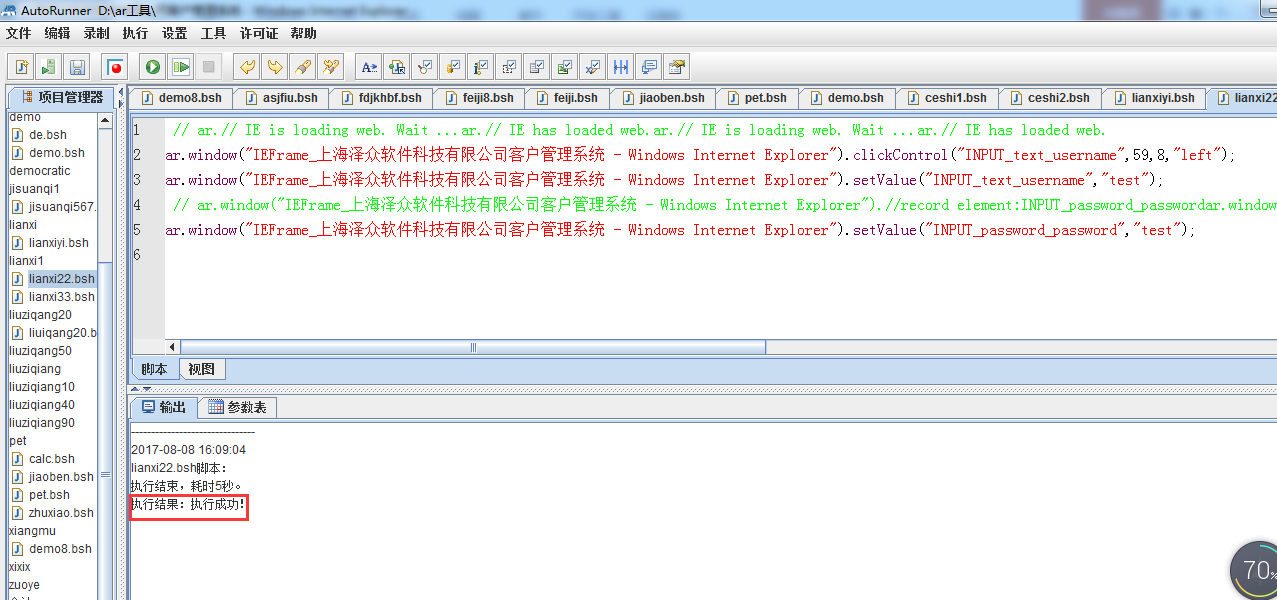Click the blue vertical bars toolbar icon
The image size is (1277, 600).
pyautogui.click(x=621, y=67)
